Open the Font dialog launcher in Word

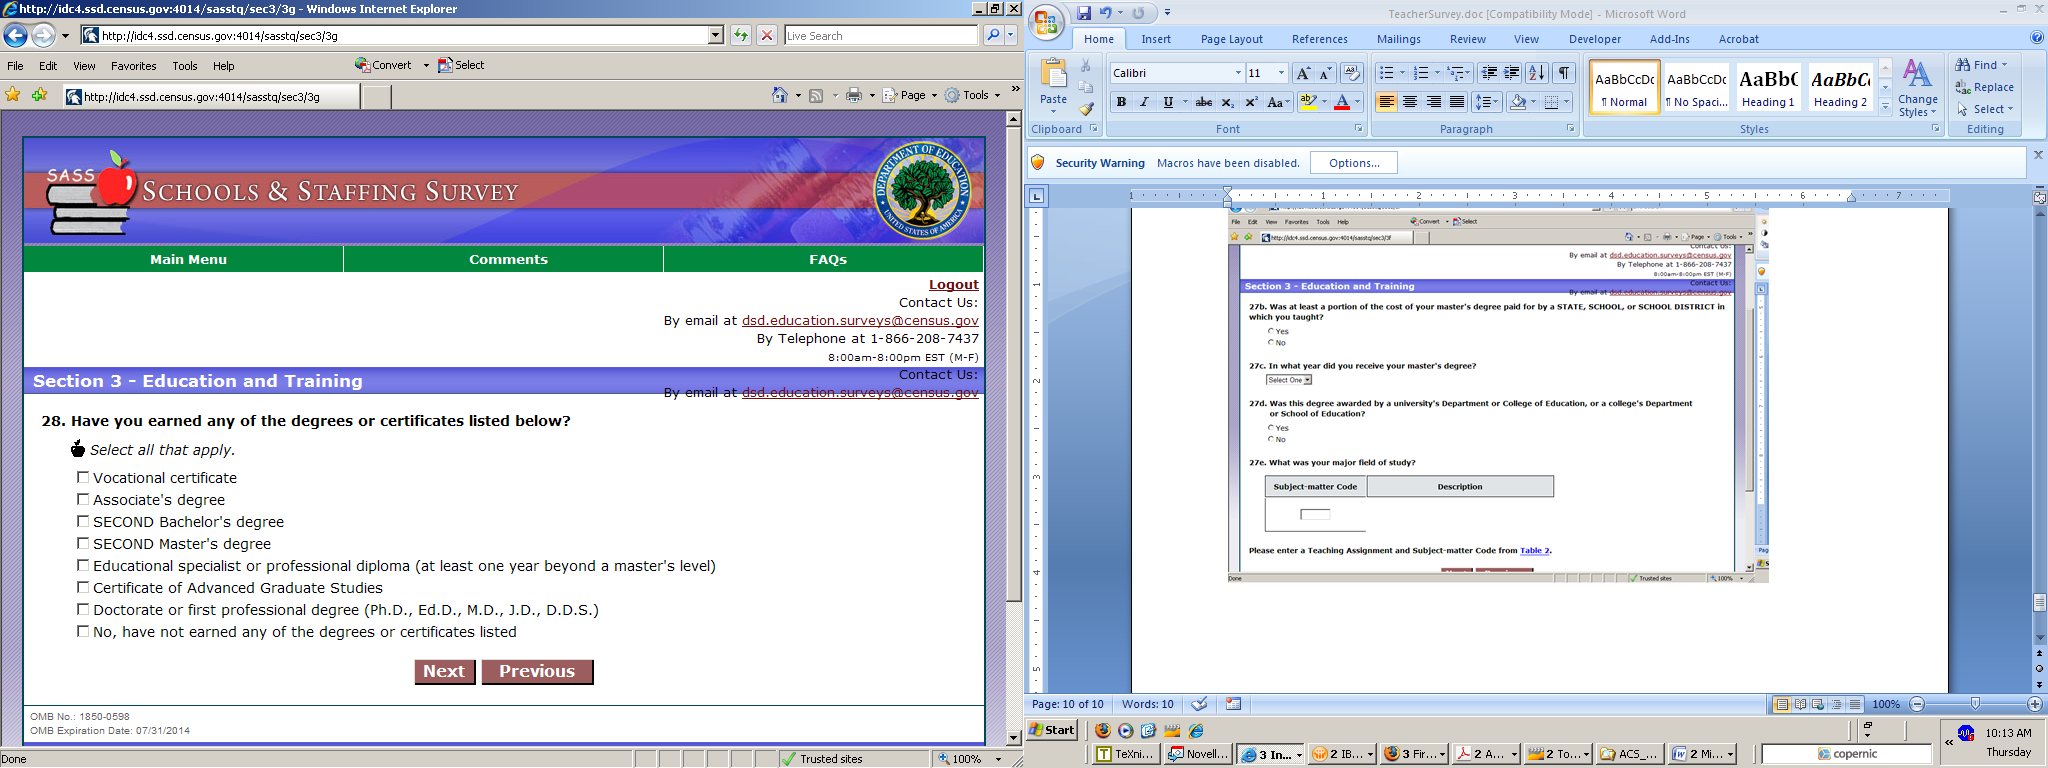point(1358,129)
